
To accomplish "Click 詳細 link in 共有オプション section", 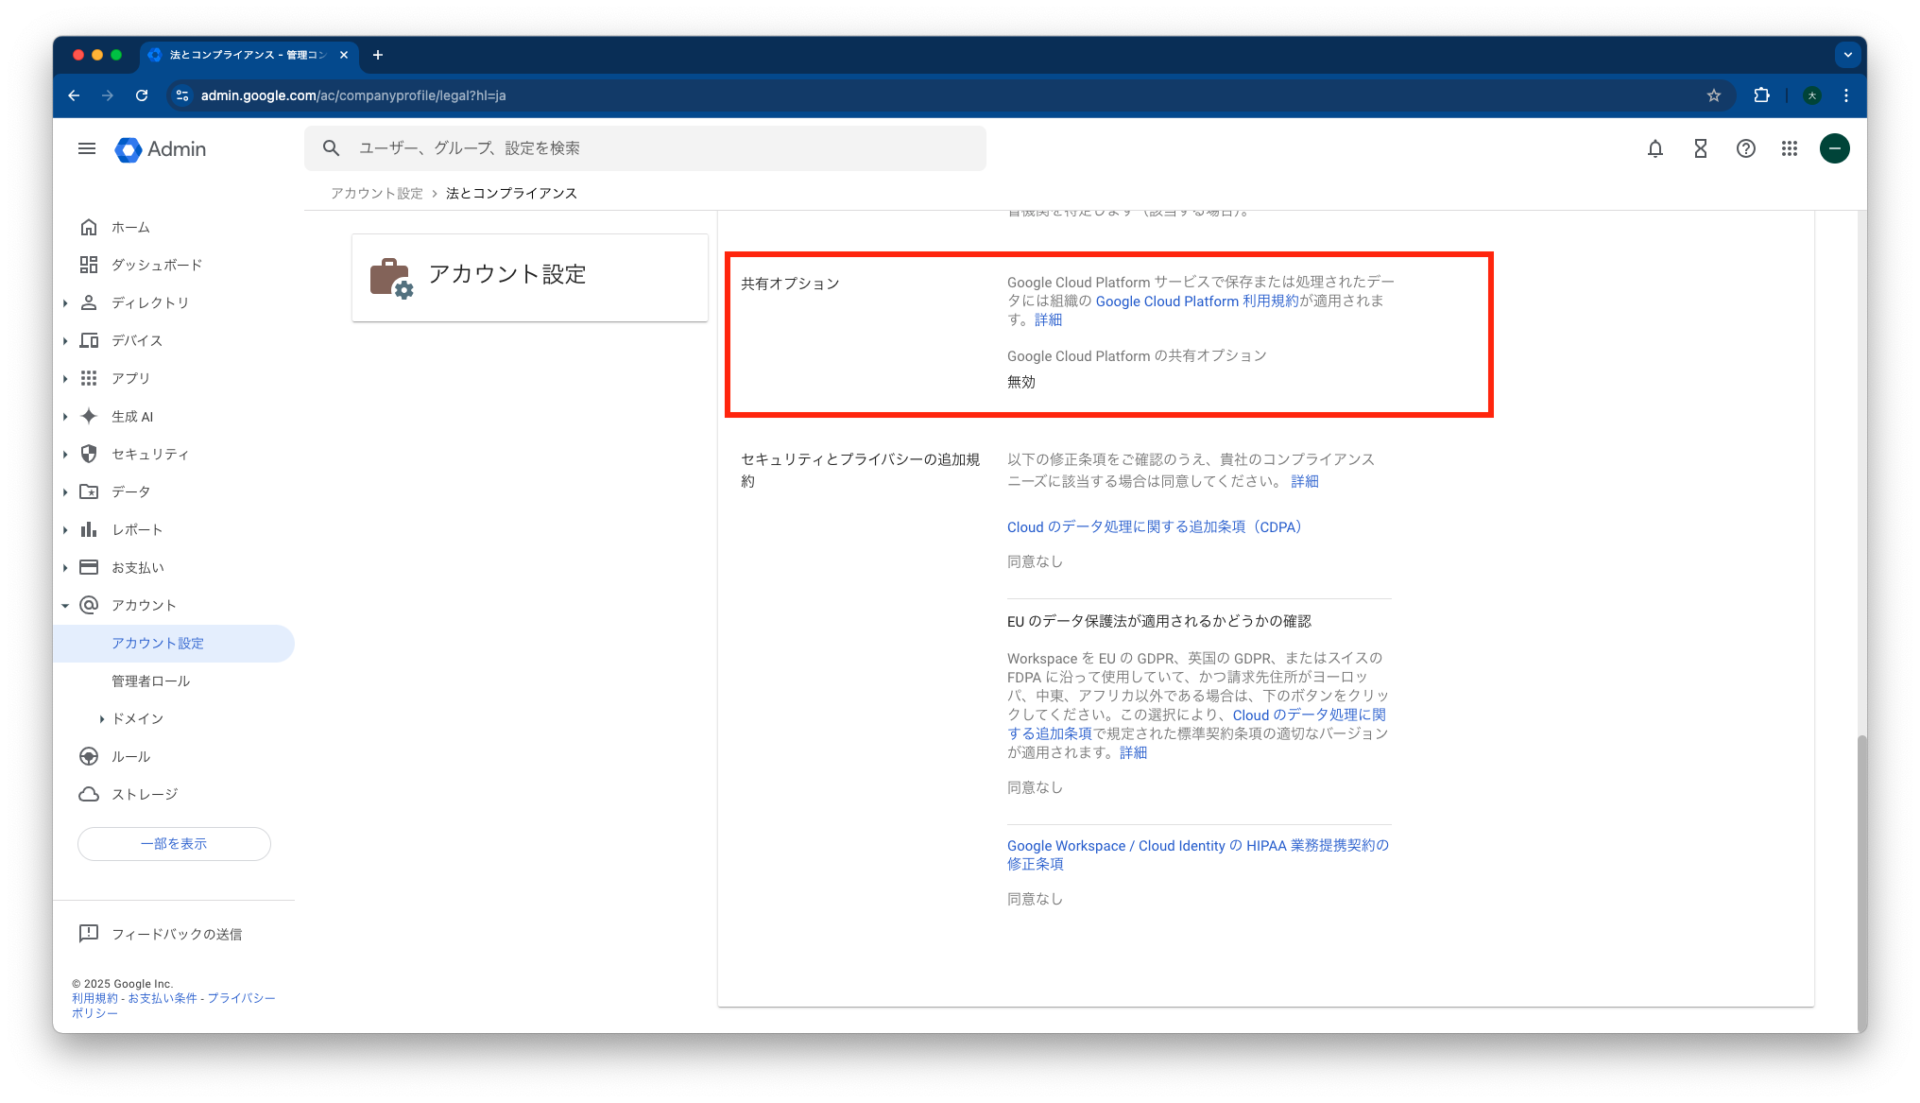I will click(x=1048, y=320).
